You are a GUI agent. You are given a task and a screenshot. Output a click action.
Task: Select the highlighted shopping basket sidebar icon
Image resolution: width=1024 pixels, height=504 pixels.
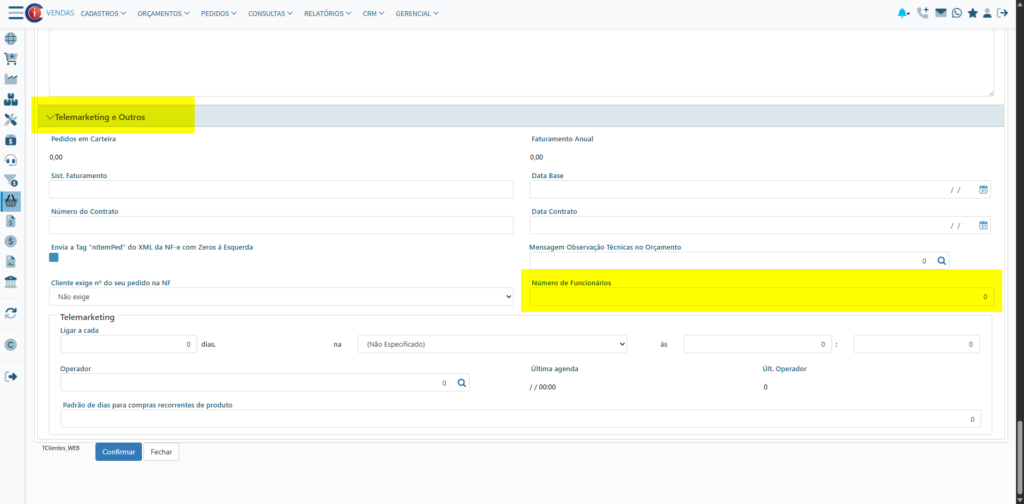(x=11, y=201)
